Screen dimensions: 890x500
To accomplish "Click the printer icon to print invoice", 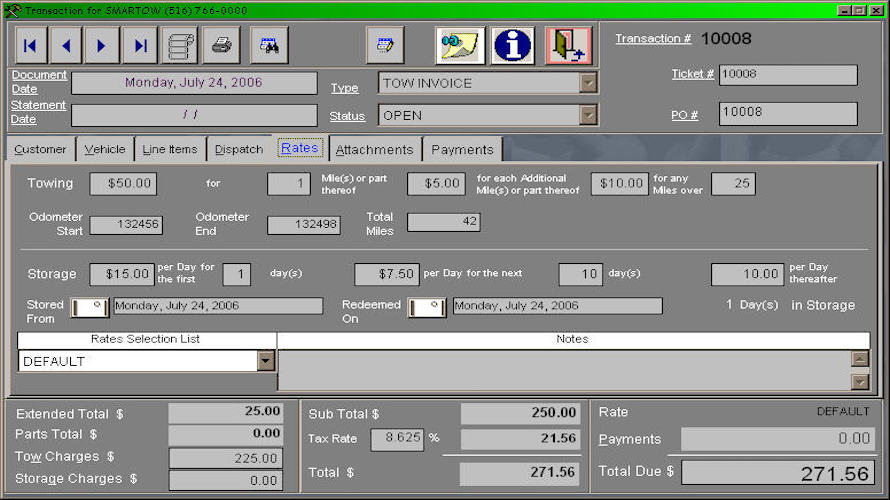I will [x=221, y=45].
